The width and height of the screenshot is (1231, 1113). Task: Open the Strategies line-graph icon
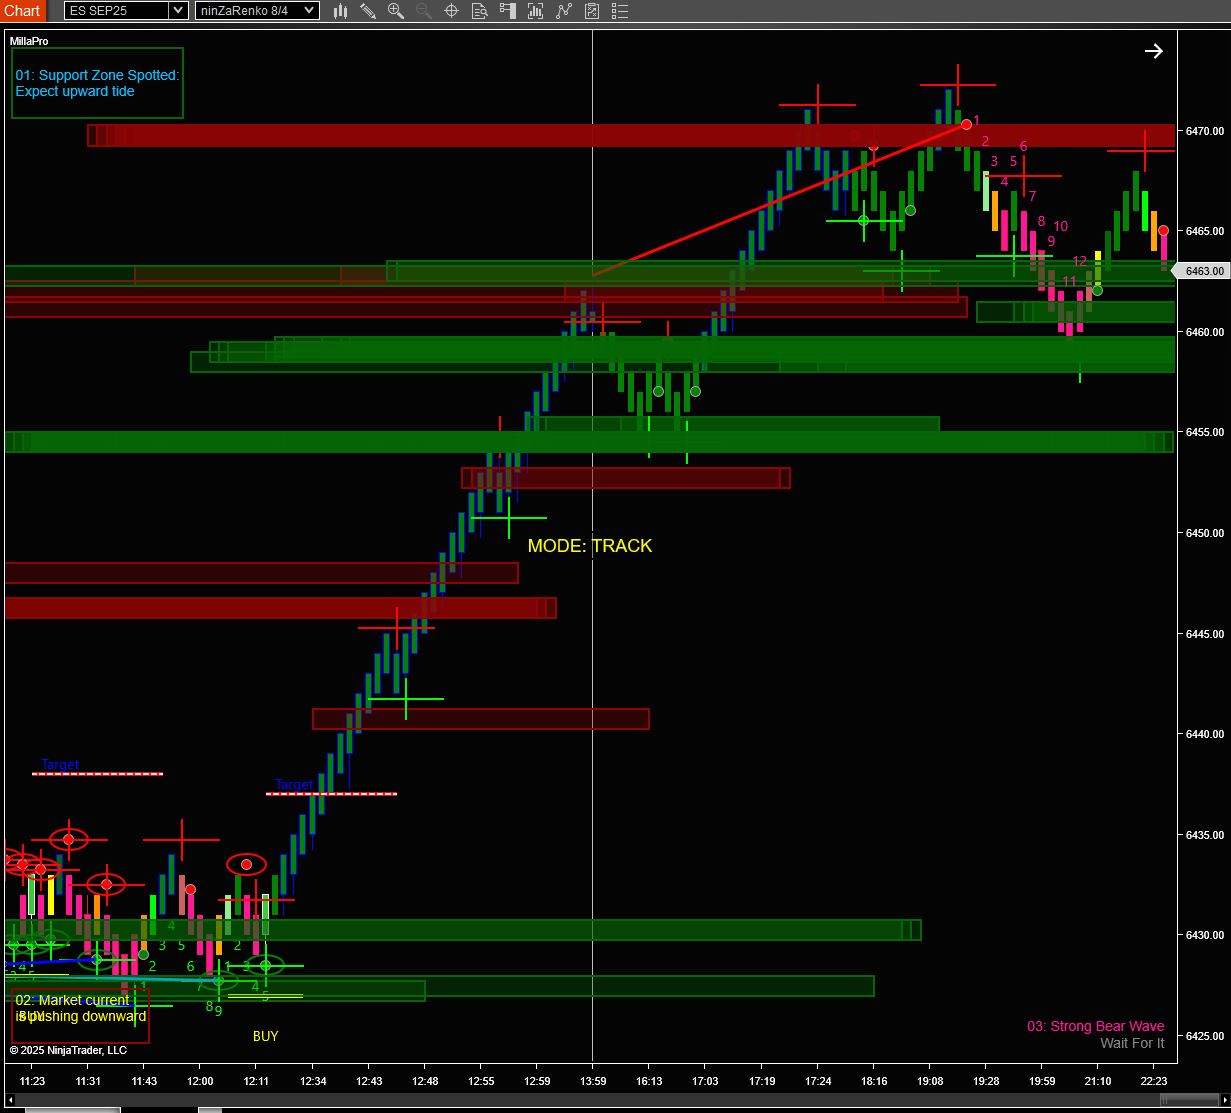[x=565, y=11]
